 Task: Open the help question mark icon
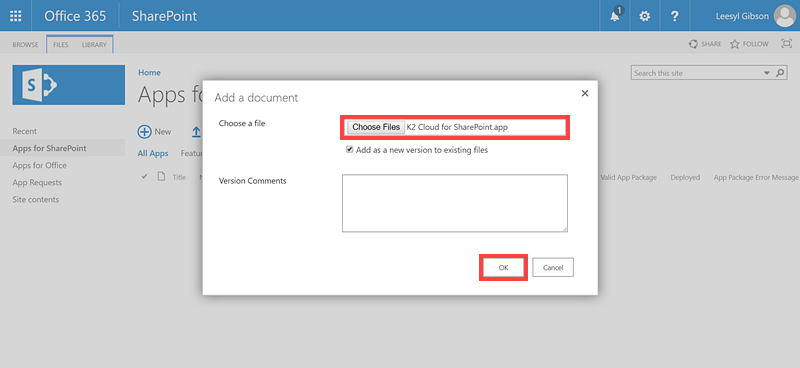pyautogui.click(x=674, y=16)
